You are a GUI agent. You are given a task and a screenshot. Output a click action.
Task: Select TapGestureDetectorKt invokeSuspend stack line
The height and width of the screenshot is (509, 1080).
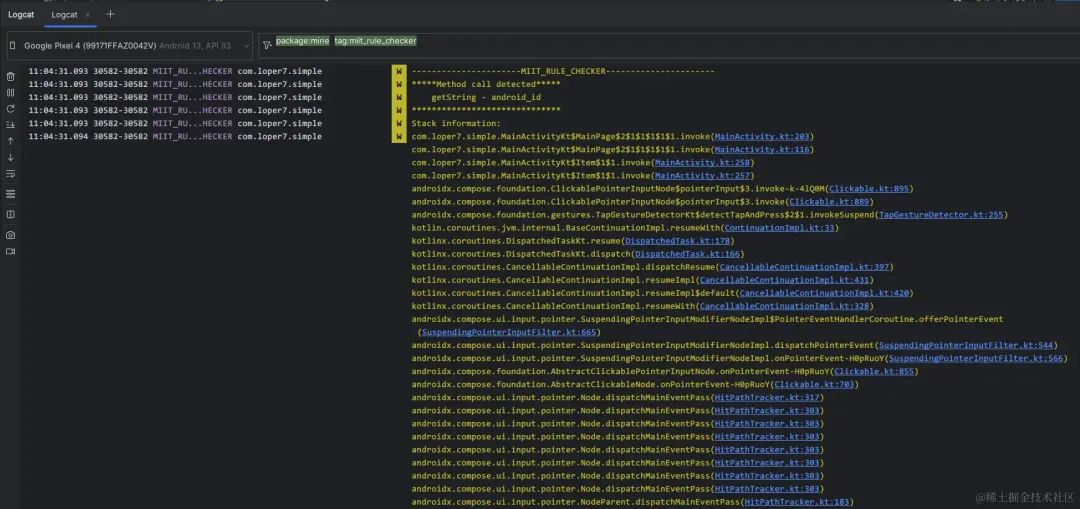(709, 215)
